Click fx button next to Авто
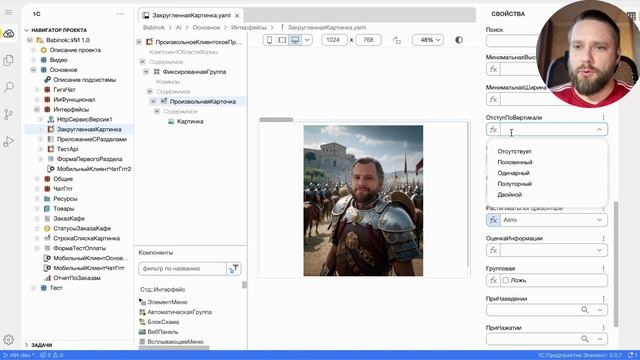 (493, 220)
